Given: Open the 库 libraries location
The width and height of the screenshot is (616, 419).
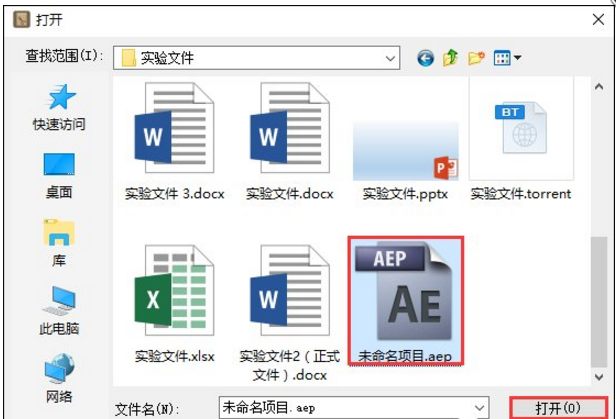Looking at the screenshot, I should pos(59,243).
